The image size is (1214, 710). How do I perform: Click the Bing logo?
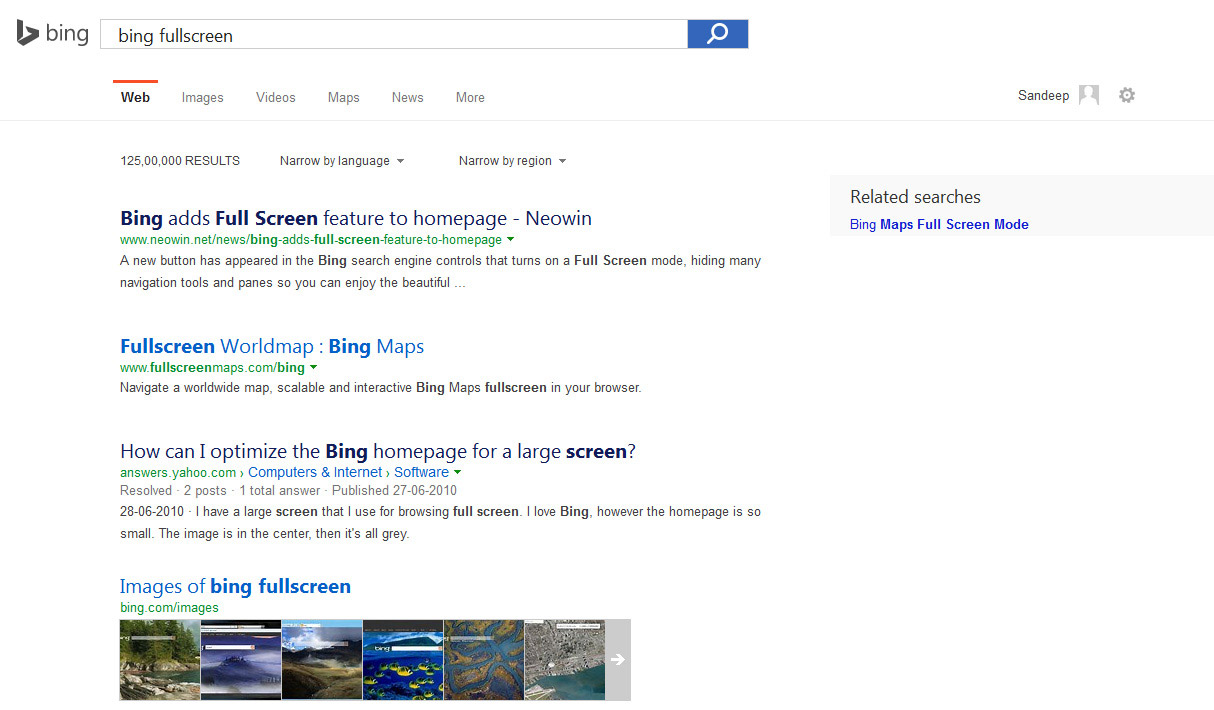click(x=52, y=33)
